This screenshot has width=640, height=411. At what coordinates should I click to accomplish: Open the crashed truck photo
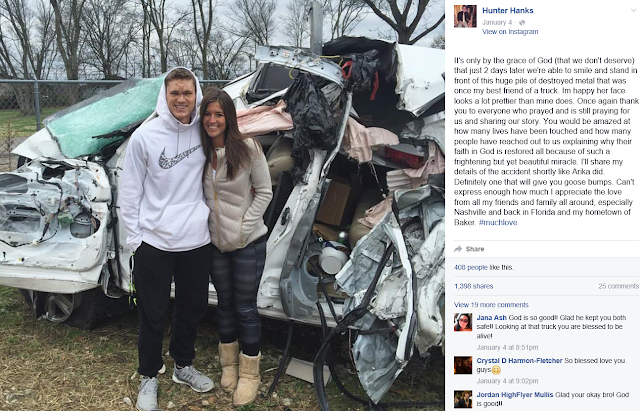click(x=222, y=205)
